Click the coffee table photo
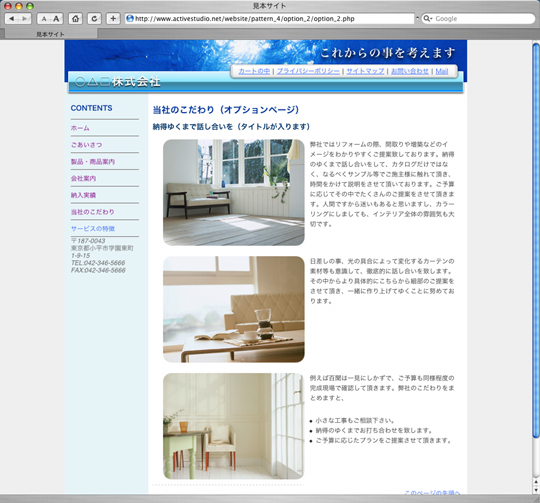 (x=234, y=309)
